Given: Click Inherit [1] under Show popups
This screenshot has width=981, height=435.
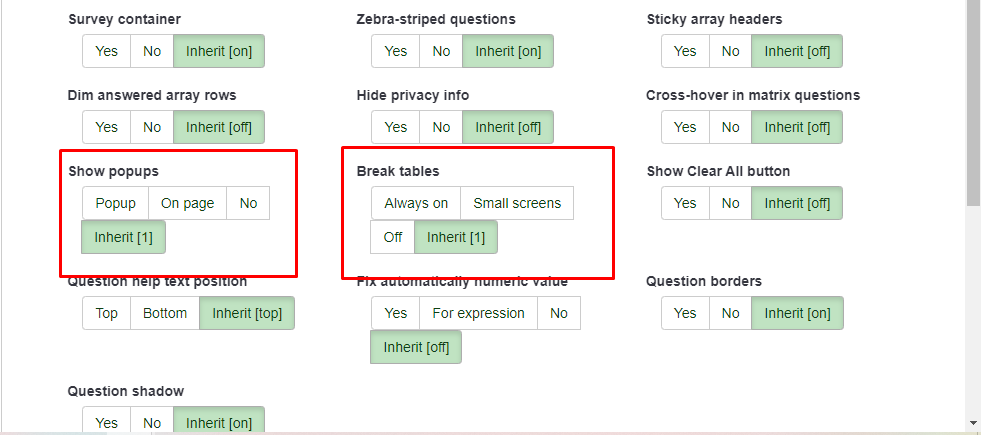Looking at the screenshot, I should [x=124, y=237].
